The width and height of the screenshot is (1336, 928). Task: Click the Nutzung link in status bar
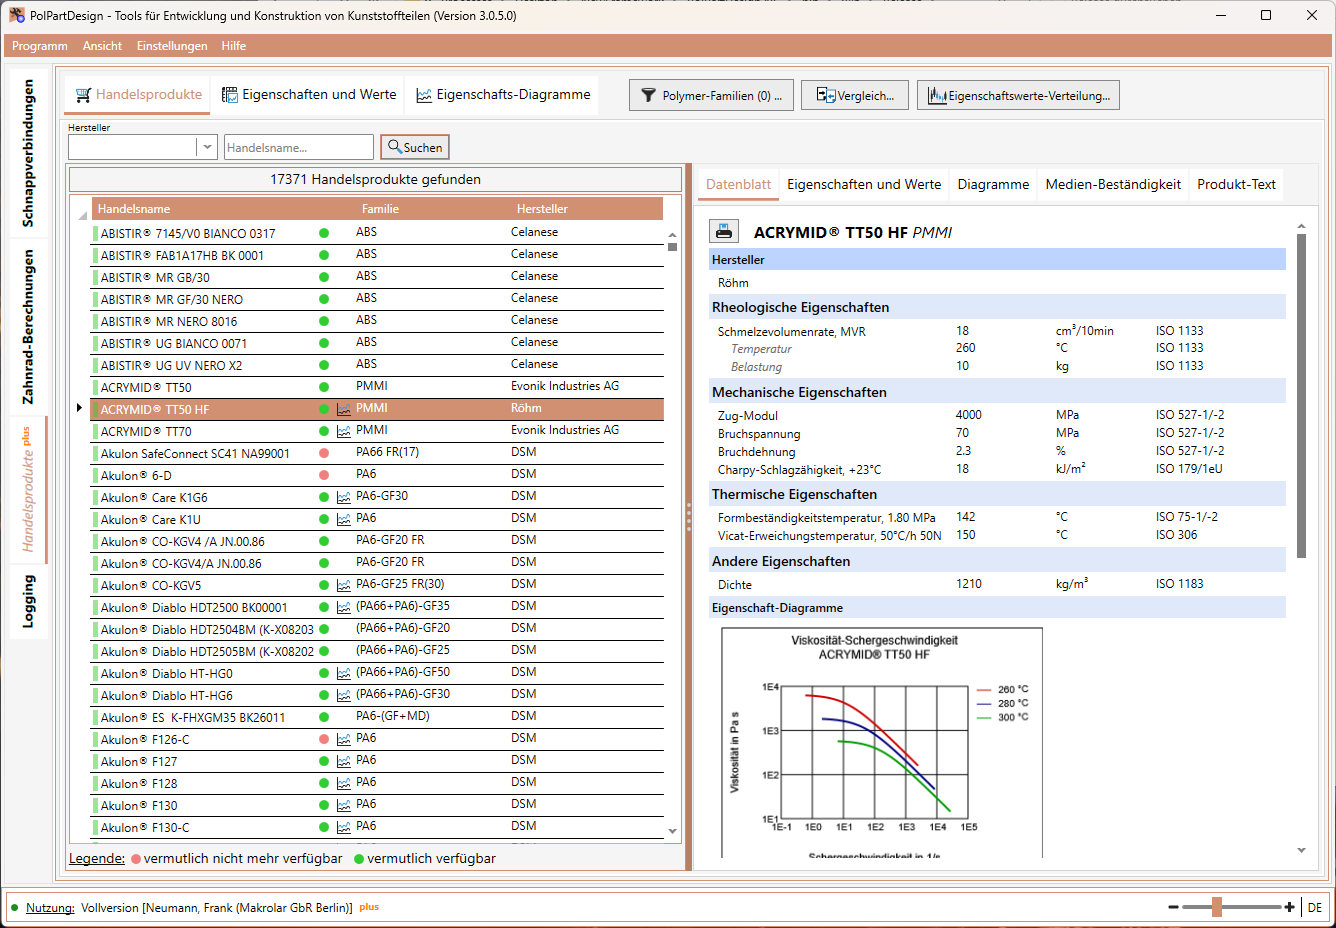(50, 908)
